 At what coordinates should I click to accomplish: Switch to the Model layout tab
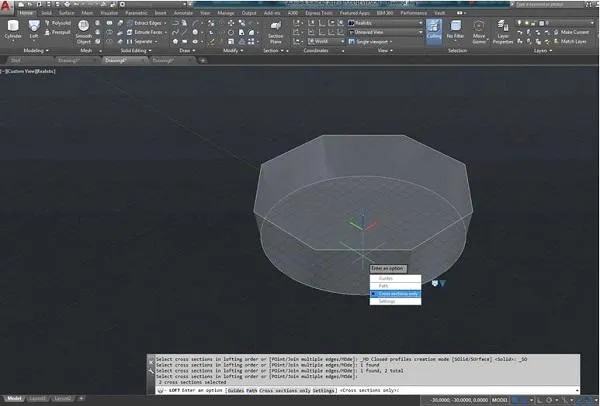[x=13, y=400]
